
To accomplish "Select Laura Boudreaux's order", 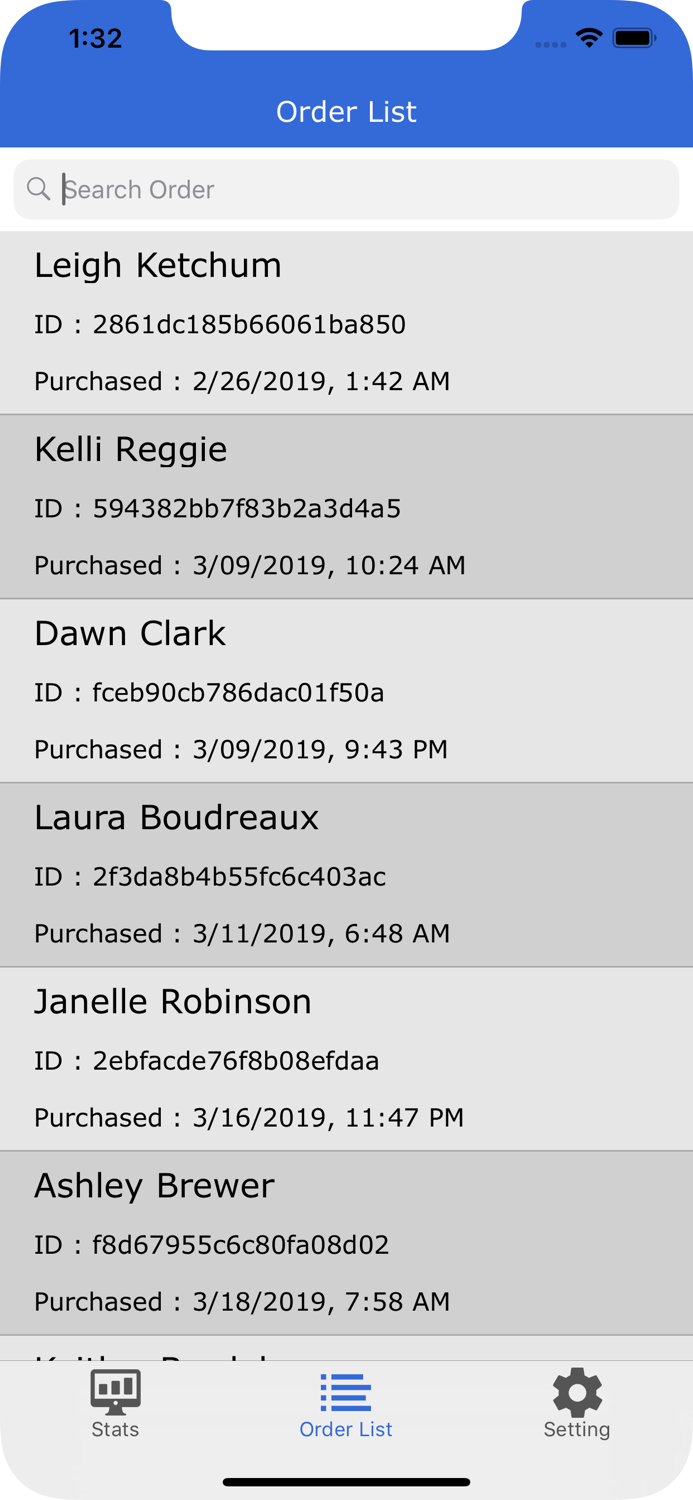I will [346, 874].
